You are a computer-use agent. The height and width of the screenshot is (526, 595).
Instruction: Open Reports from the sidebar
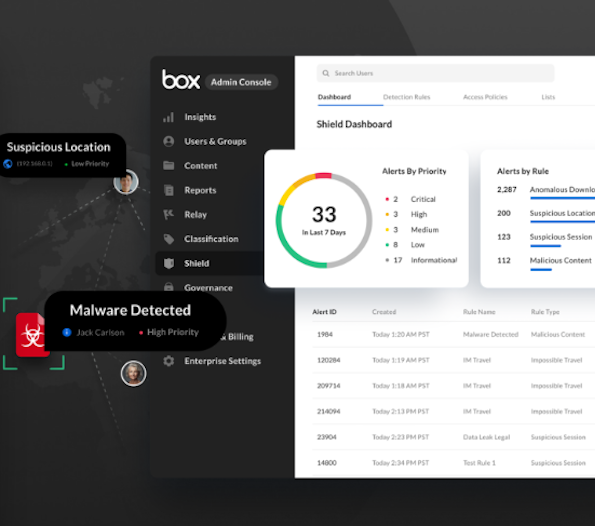(x=200, y=190)
